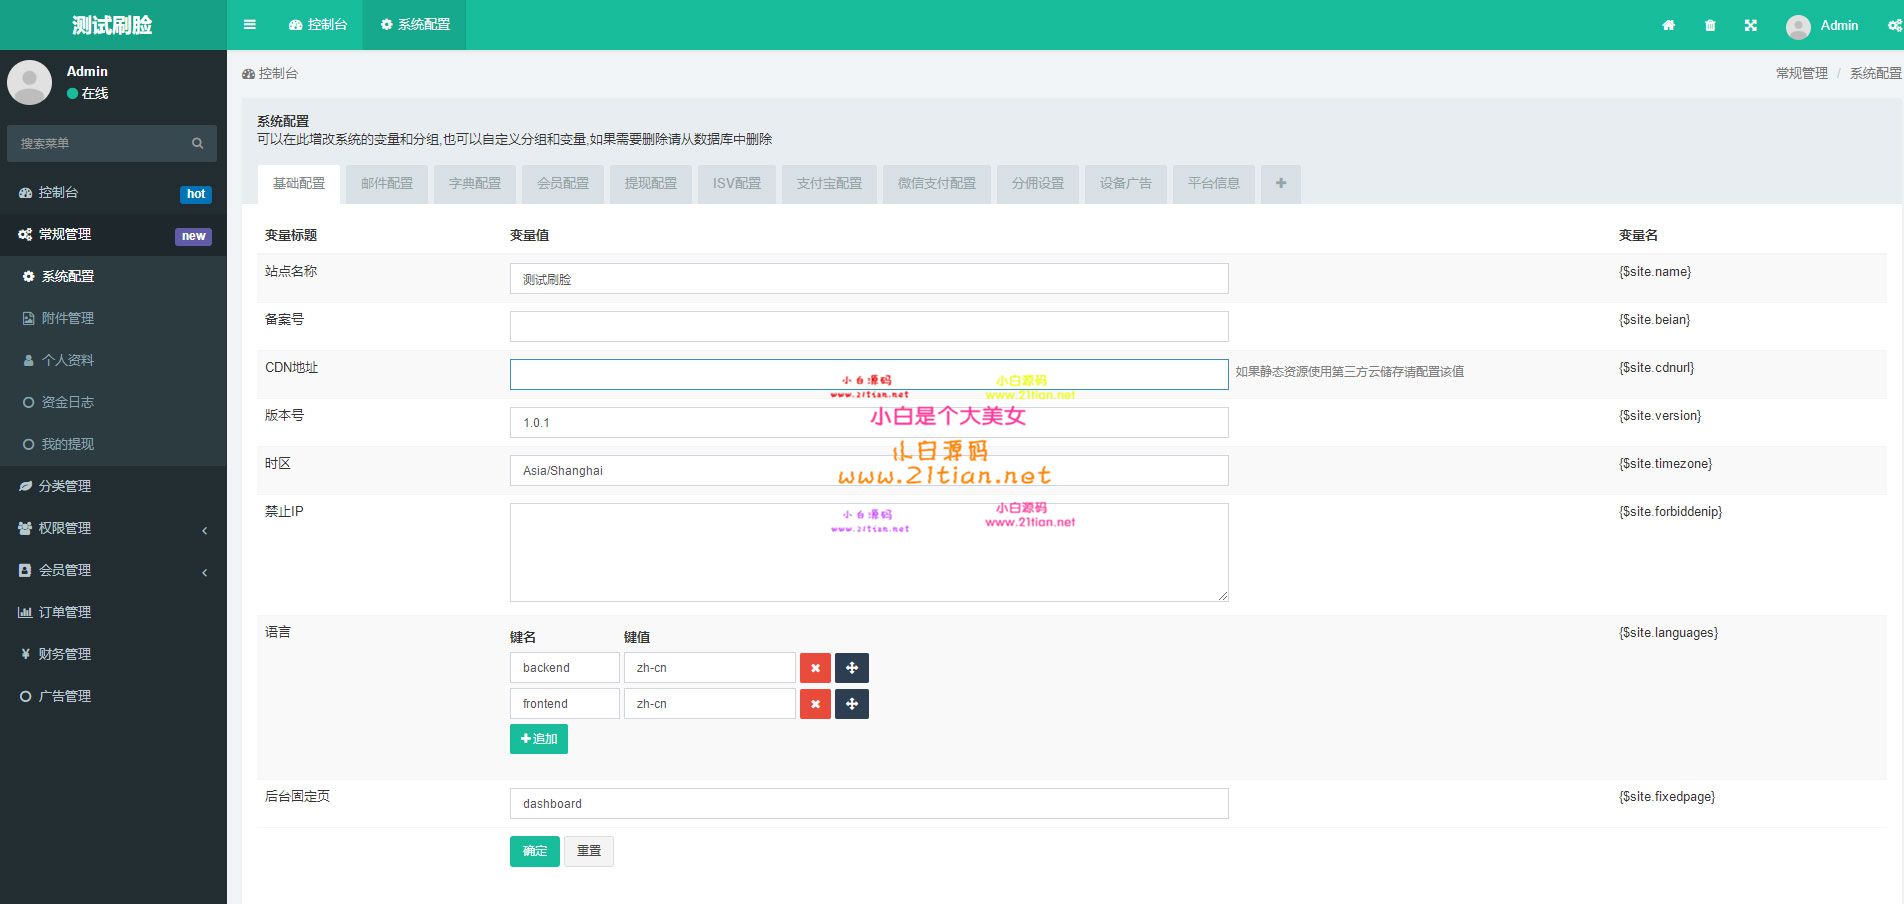Switch to the 邮件配置 tab

point(387,184)
